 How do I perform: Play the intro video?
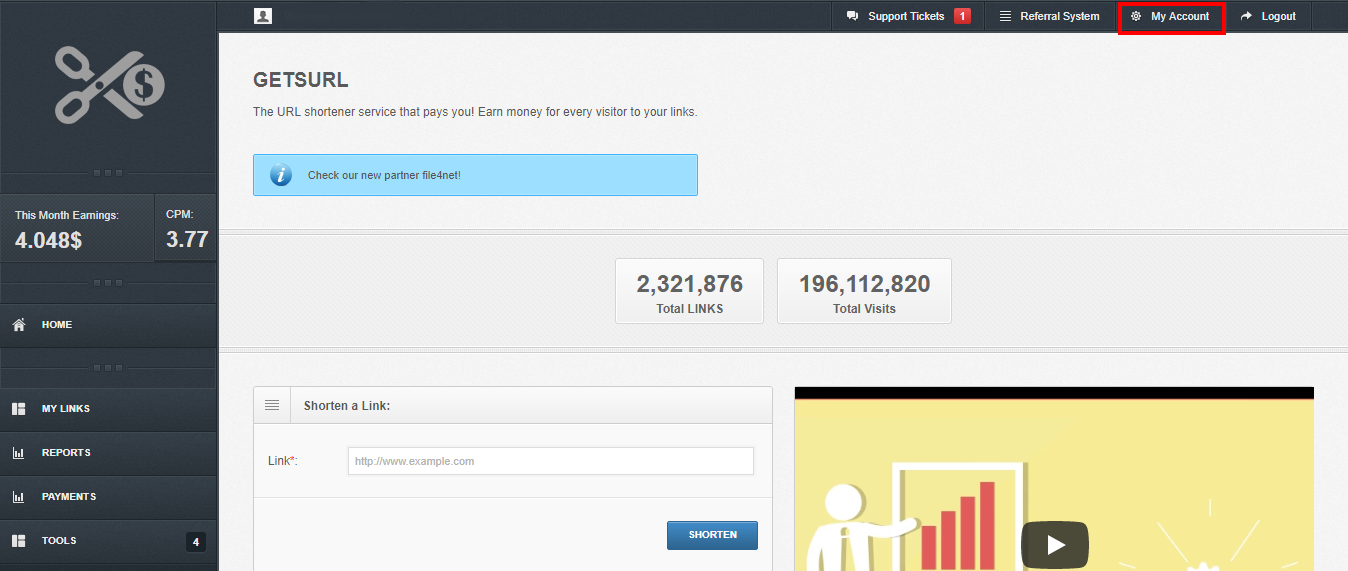click(1054, 546)
